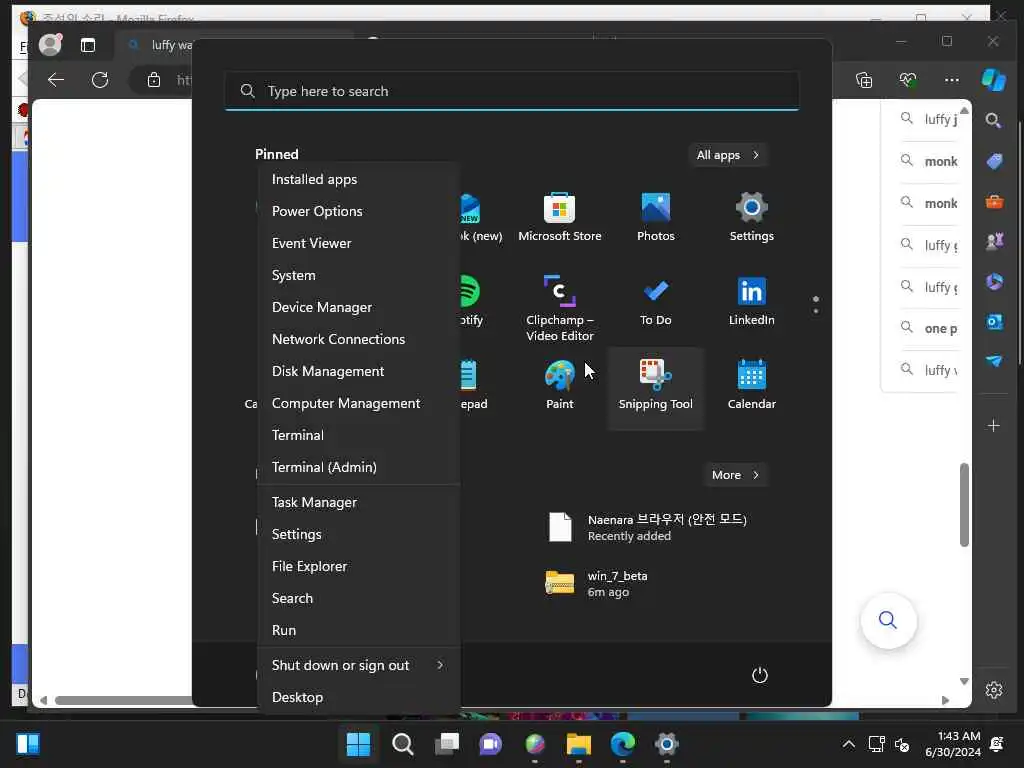Open the LinkedIn pinned app
Image resolution: width=1024 pixels, height=768 pixels.
[751, 302]
